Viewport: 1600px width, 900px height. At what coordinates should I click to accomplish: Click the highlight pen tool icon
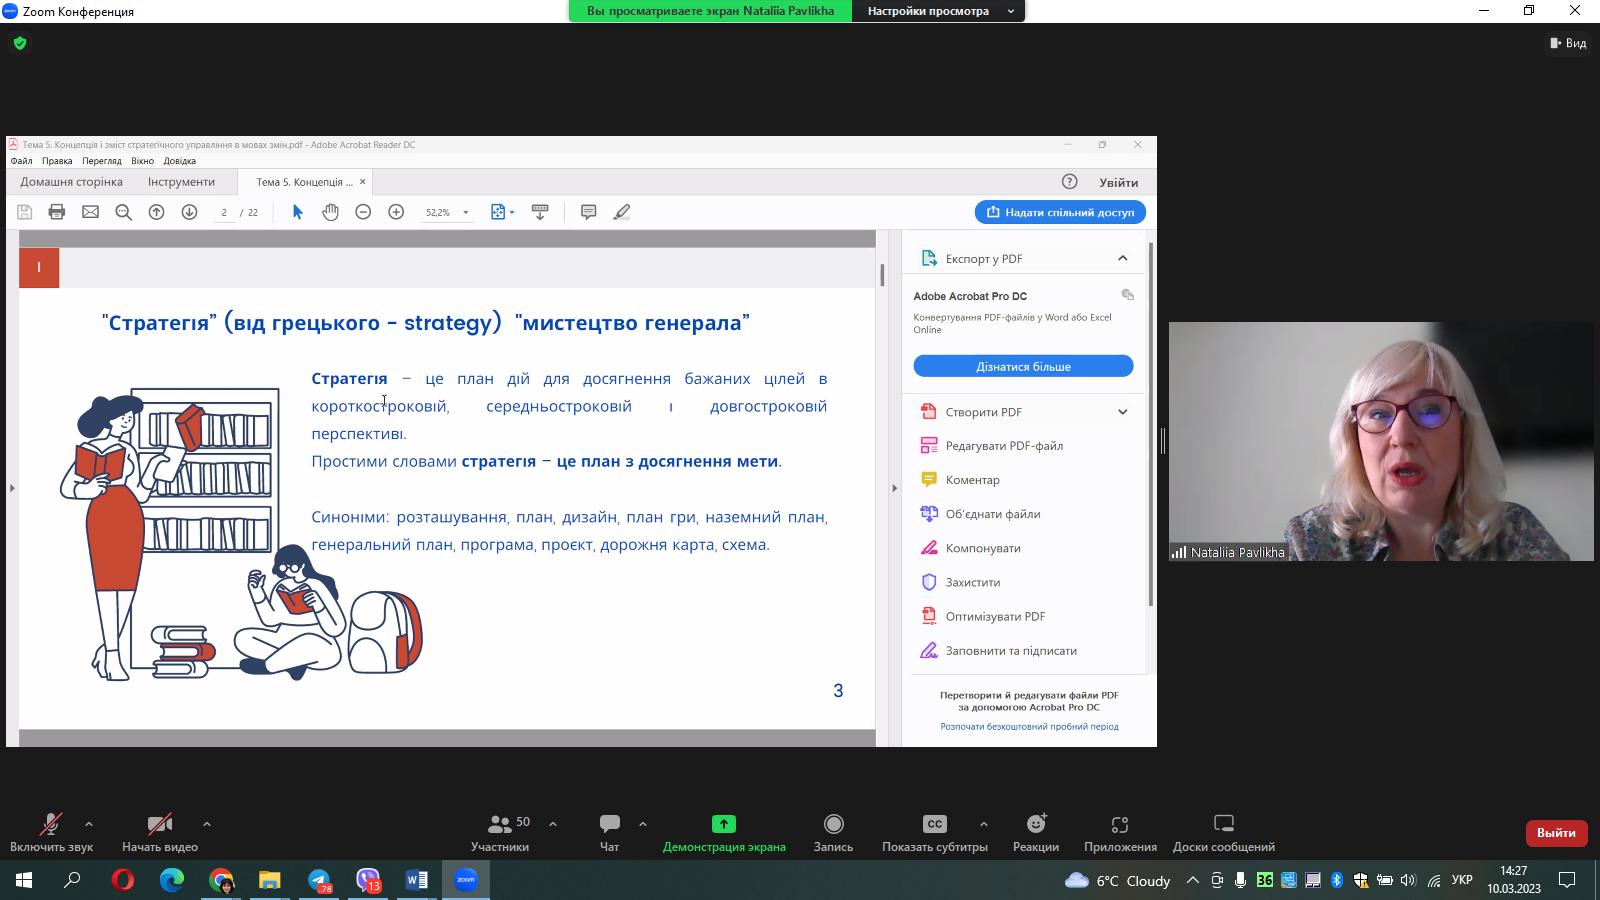(622, 212)
